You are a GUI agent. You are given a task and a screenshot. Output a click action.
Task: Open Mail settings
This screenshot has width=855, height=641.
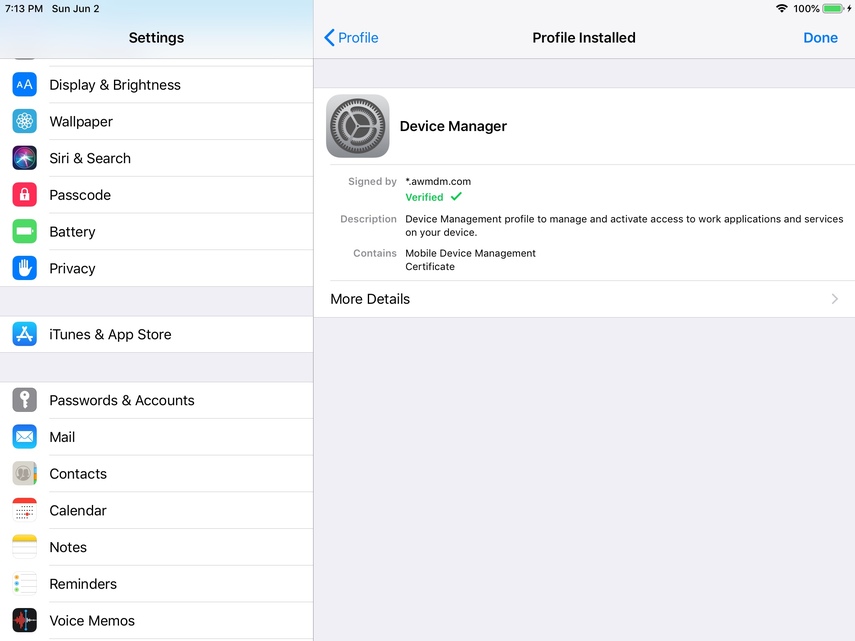click(x=62, y=437)
